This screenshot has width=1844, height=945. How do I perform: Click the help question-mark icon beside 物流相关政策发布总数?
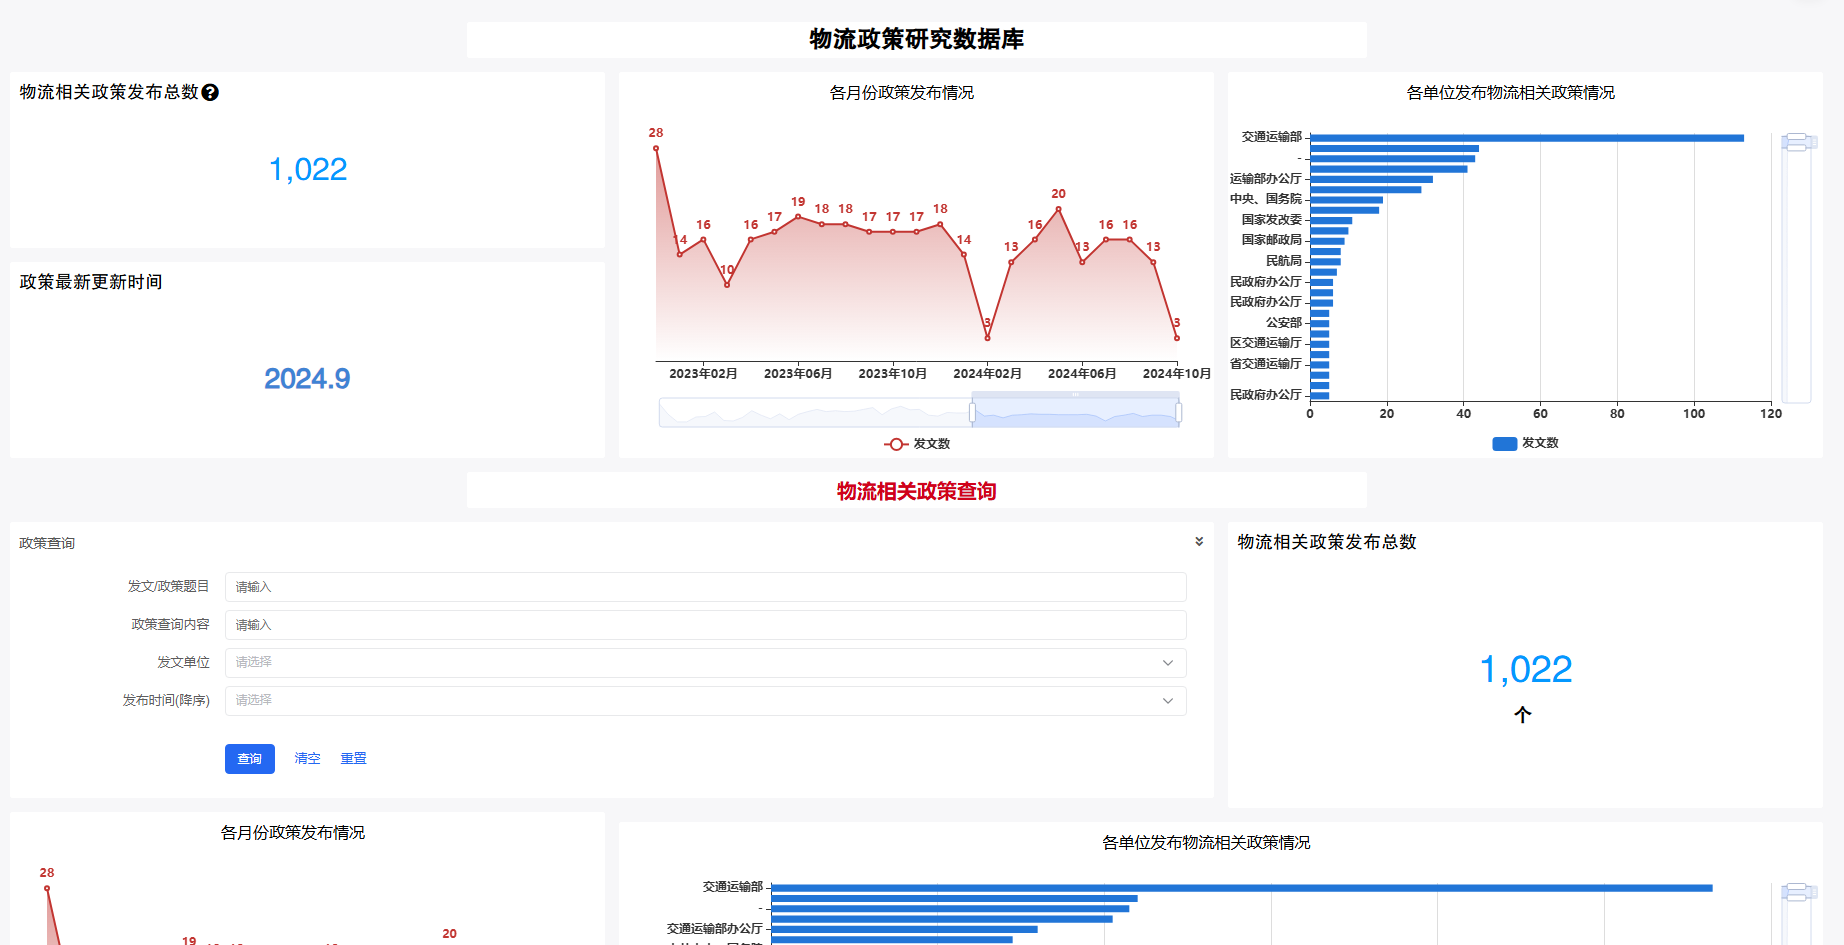(x=210, y=92)
